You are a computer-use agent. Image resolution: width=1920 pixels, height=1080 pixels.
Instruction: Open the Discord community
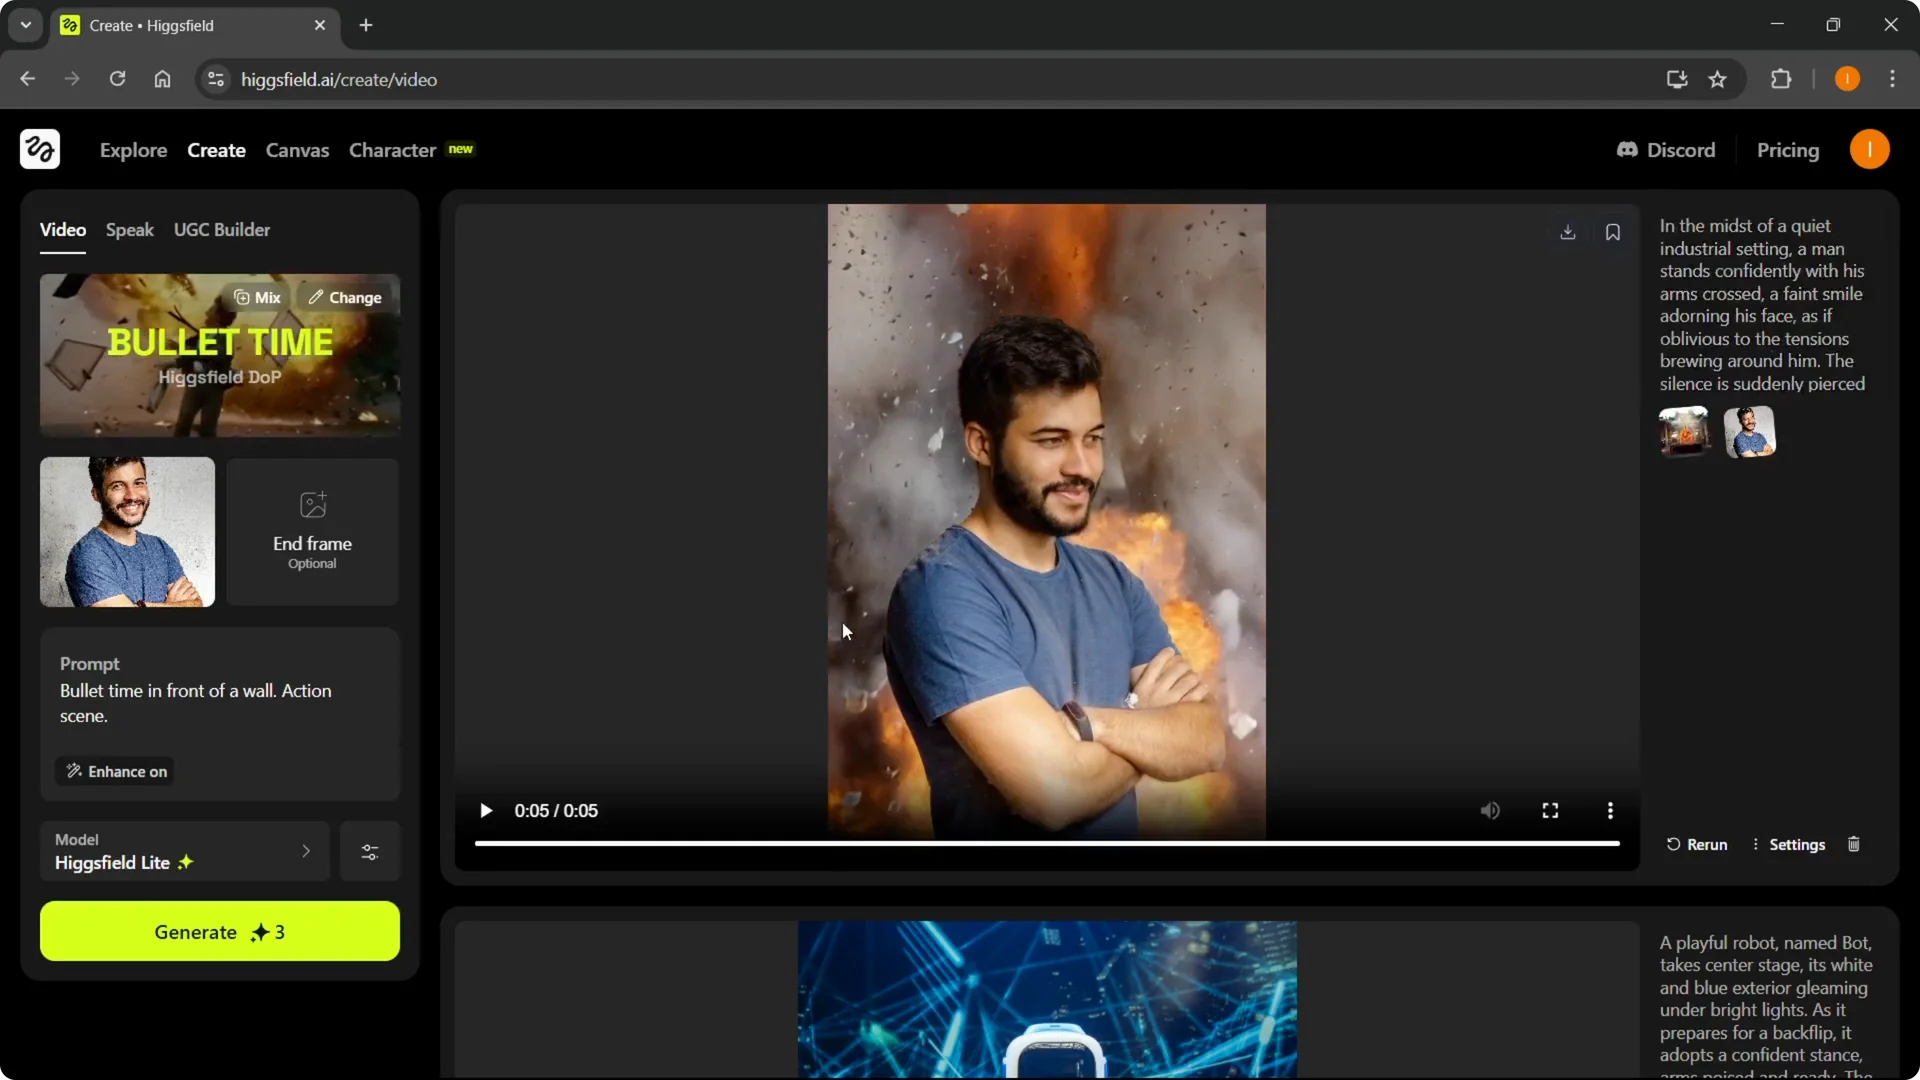click(1666, 150)
